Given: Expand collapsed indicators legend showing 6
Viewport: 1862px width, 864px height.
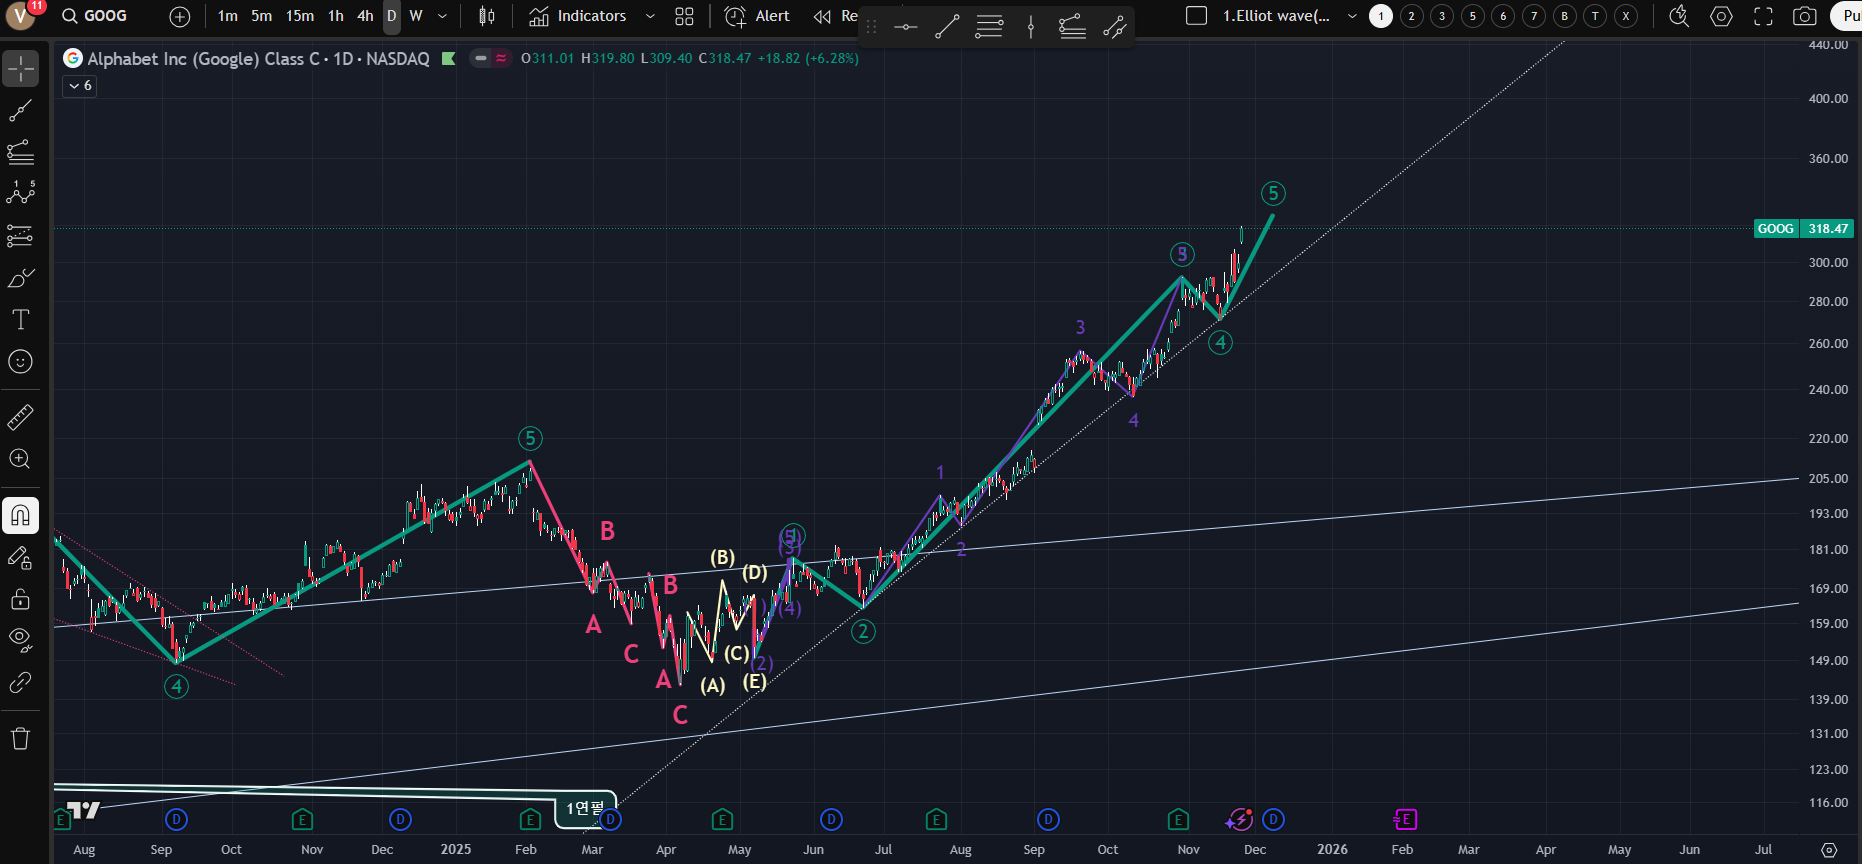Looking at the screenshot, I should (x=80, y=86).
